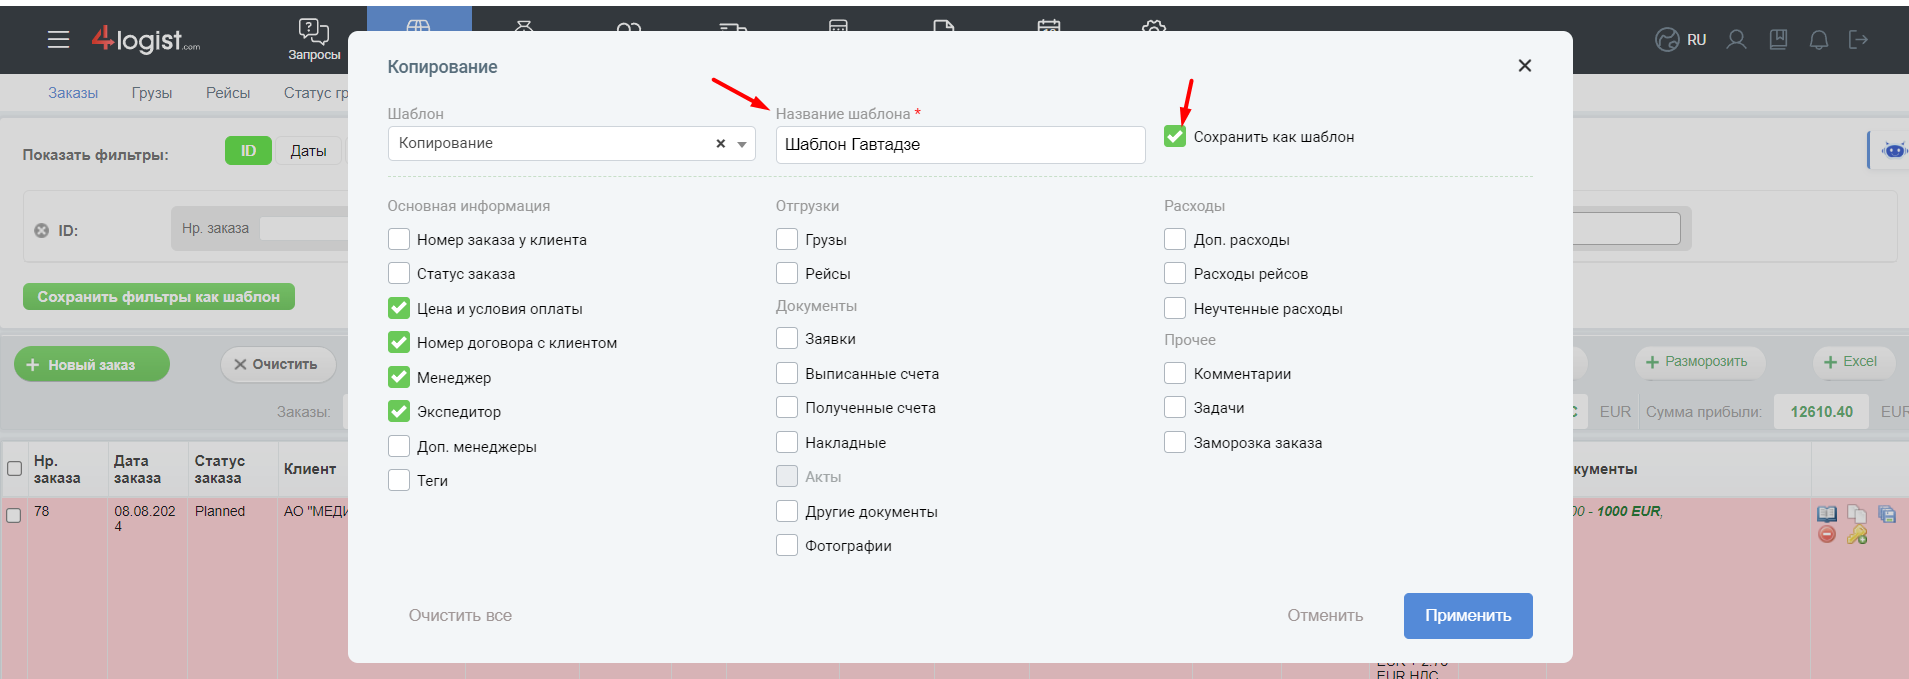1909x679 pixels.
Task: Switch to the Грузы tab
Action: click(152, 93)
